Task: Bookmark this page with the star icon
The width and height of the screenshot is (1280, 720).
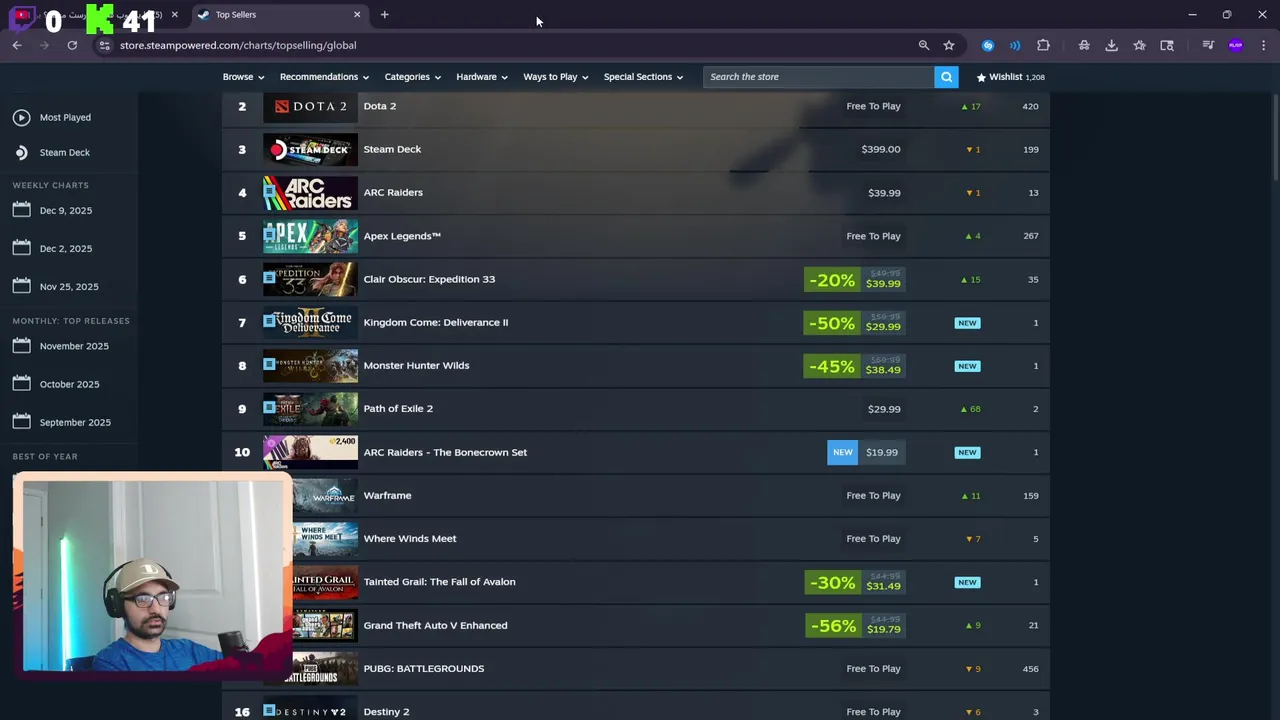Action: [x=949, y=45]
